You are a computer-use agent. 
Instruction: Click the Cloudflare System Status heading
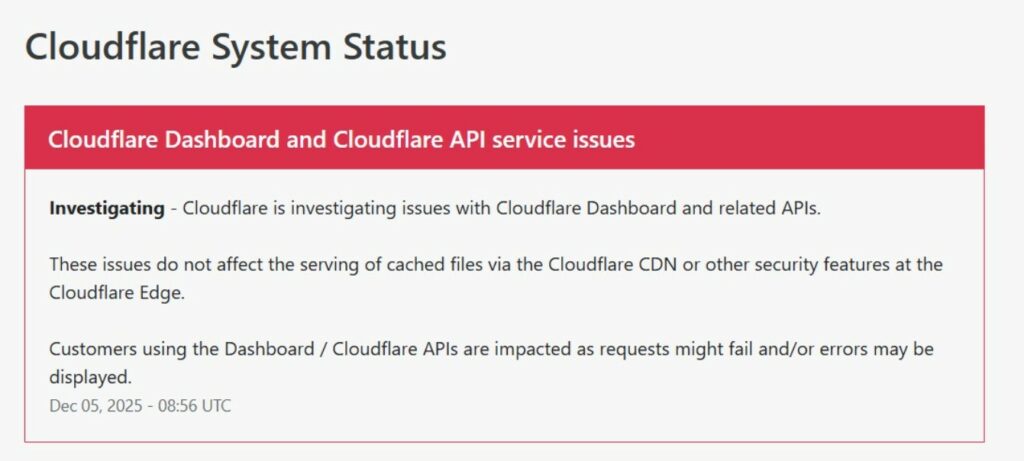pyautogui.click(x=235, y=47)
